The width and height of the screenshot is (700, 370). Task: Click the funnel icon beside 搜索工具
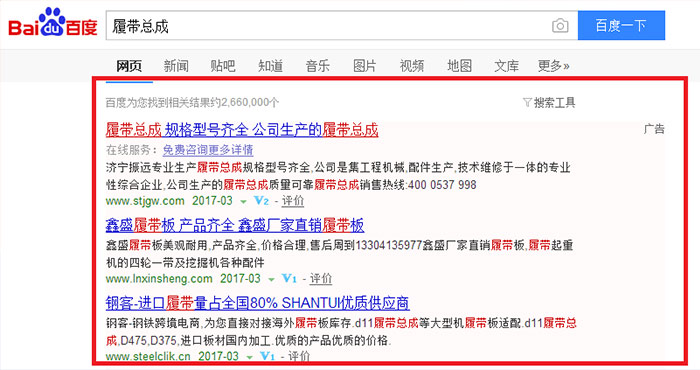click(527, 103)
